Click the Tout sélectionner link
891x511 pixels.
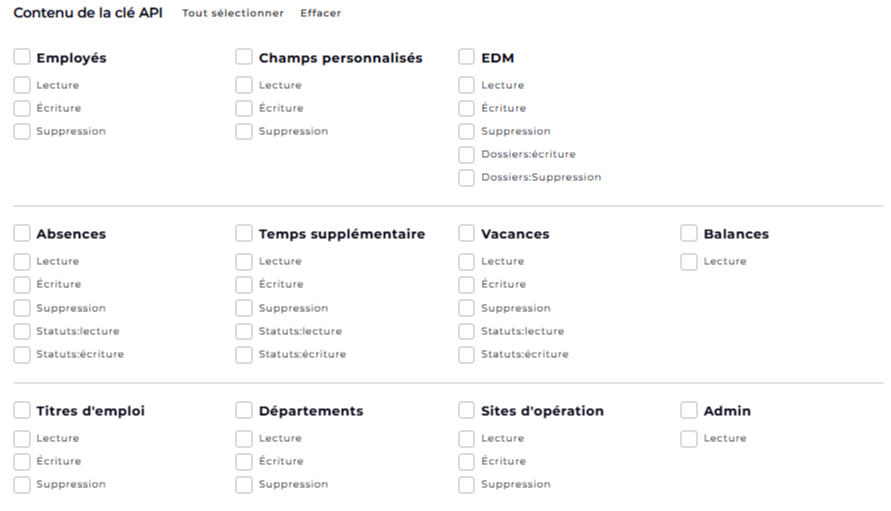point(232,13)
